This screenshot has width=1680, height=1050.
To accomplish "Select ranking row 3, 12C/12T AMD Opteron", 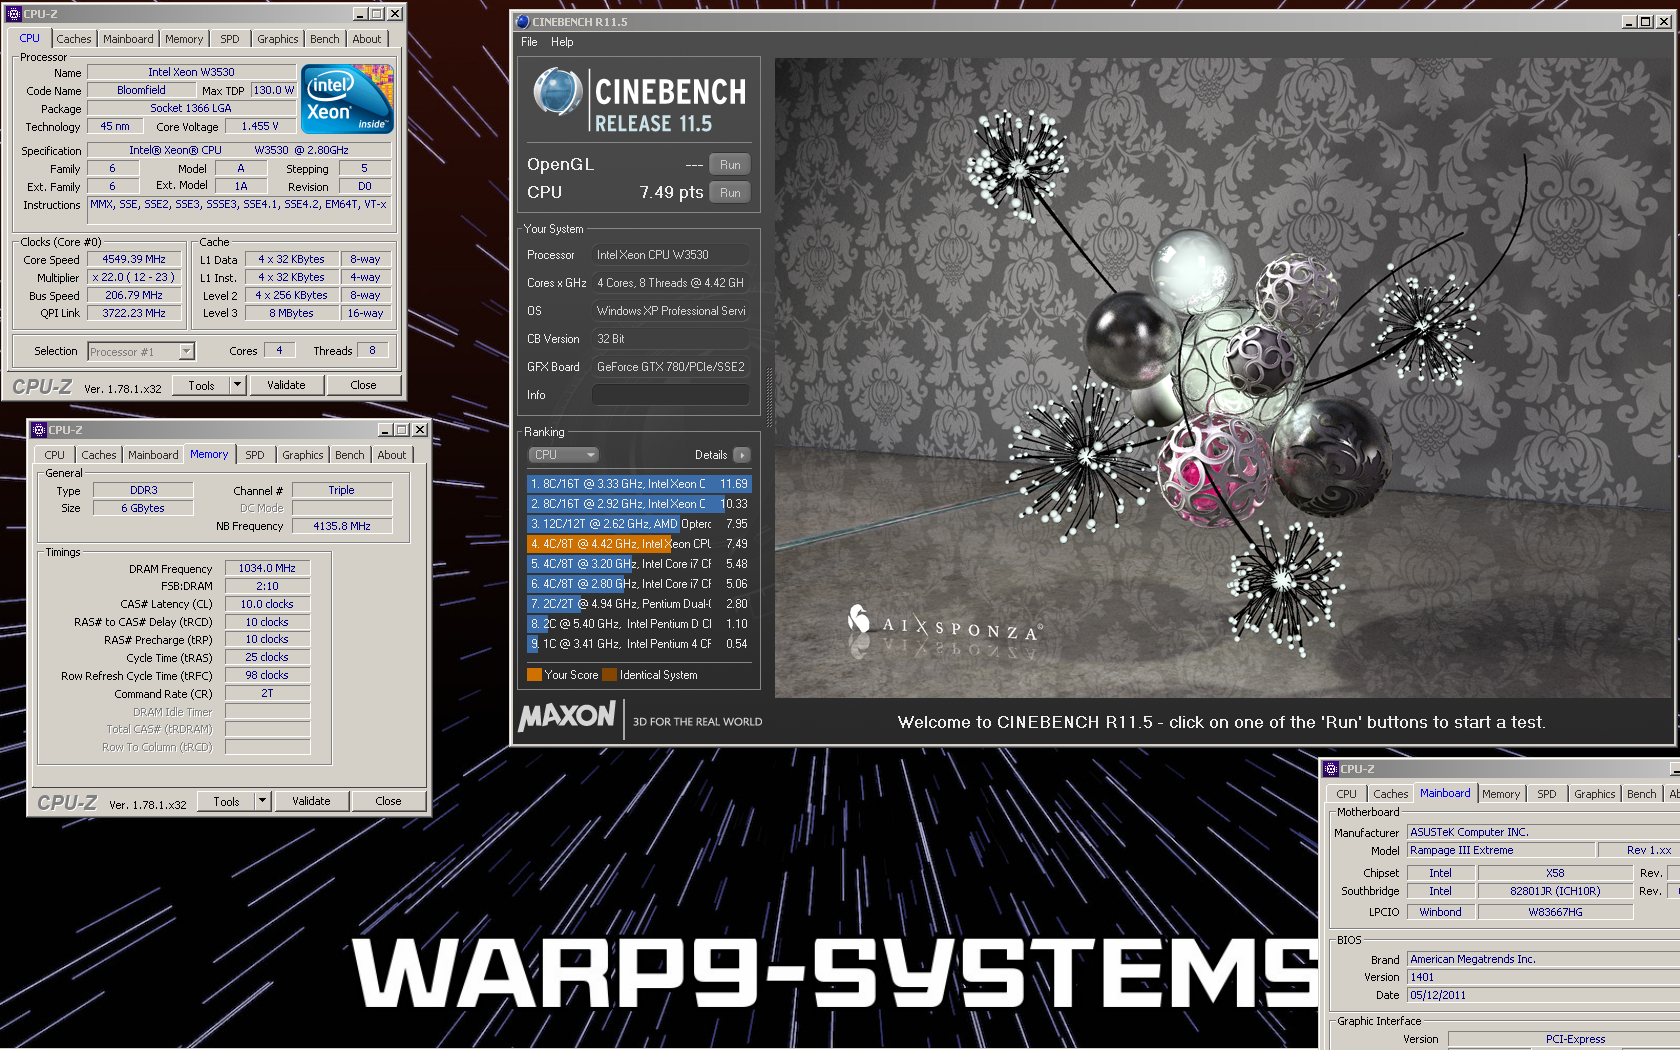I will pos(638,524).
